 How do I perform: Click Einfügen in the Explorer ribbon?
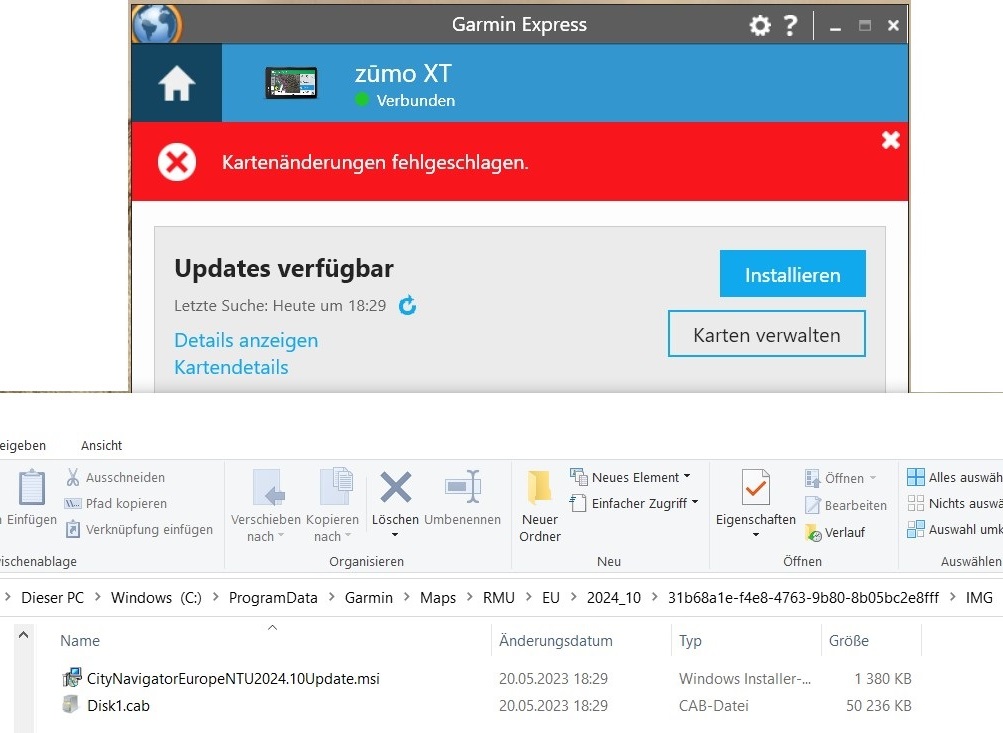[31, 498]
